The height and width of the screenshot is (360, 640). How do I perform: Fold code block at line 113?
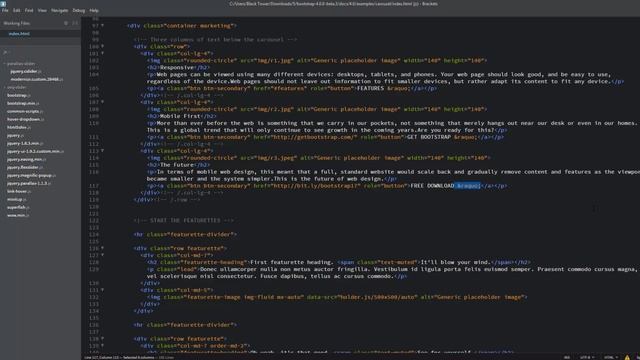pos(102,151)
